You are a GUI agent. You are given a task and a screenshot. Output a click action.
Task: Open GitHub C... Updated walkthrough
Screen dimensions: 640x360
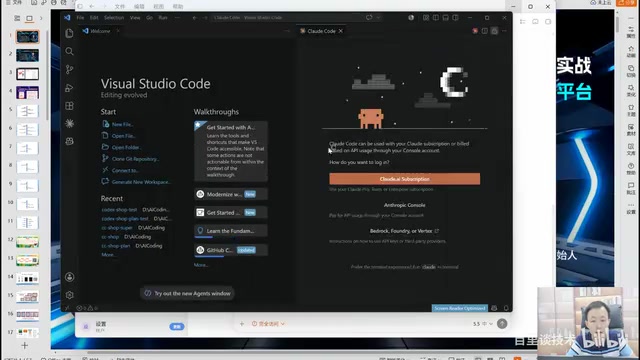(231, 250)
